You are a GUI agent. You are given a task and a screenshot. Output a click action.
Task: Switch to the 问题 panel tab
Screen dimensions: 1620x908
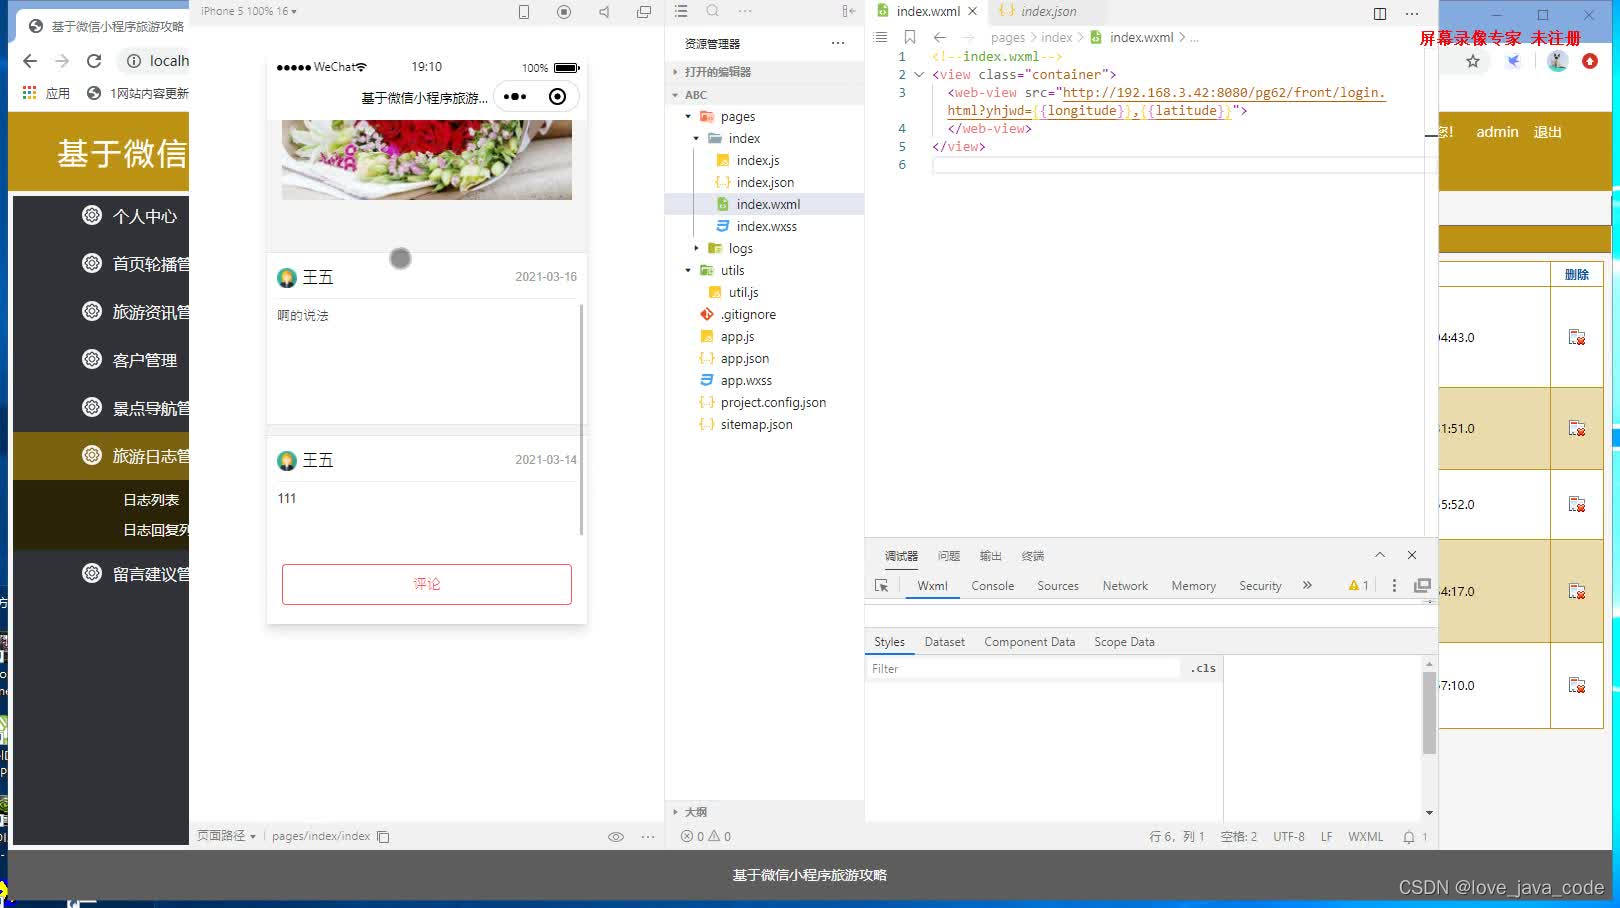[x=949, y=556]
